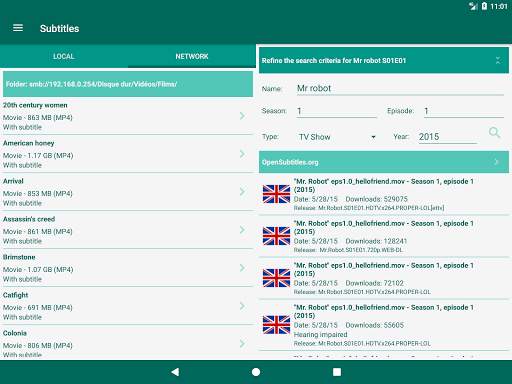Open the Brimstone movie chevron

pos(242,268)
